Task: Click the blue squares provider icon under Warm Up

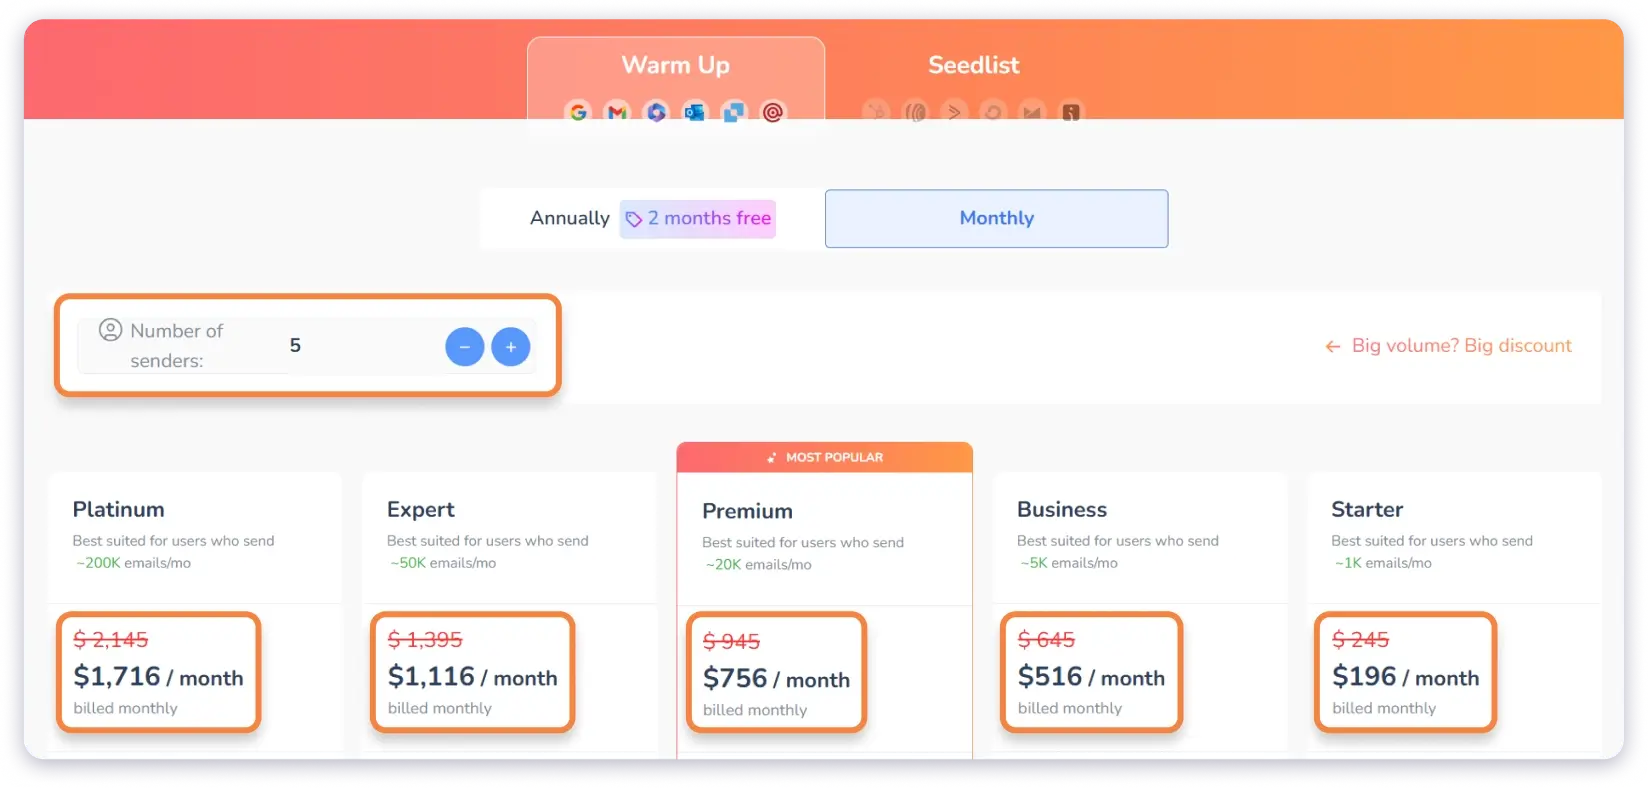Action: click(x=733, y=112)
